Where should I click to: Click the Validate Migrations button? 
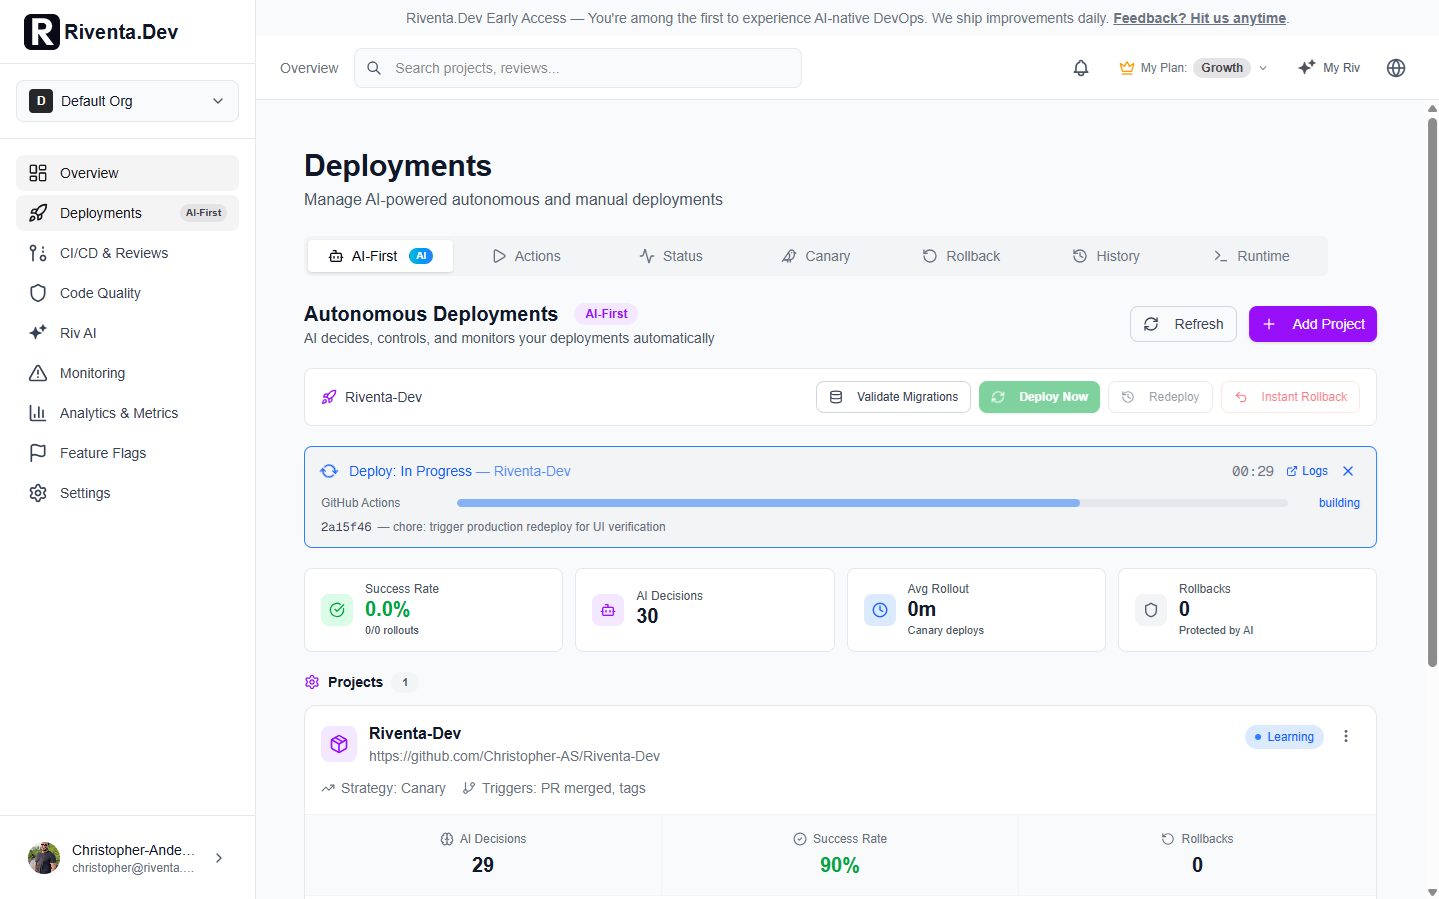[x=893, y=397]
